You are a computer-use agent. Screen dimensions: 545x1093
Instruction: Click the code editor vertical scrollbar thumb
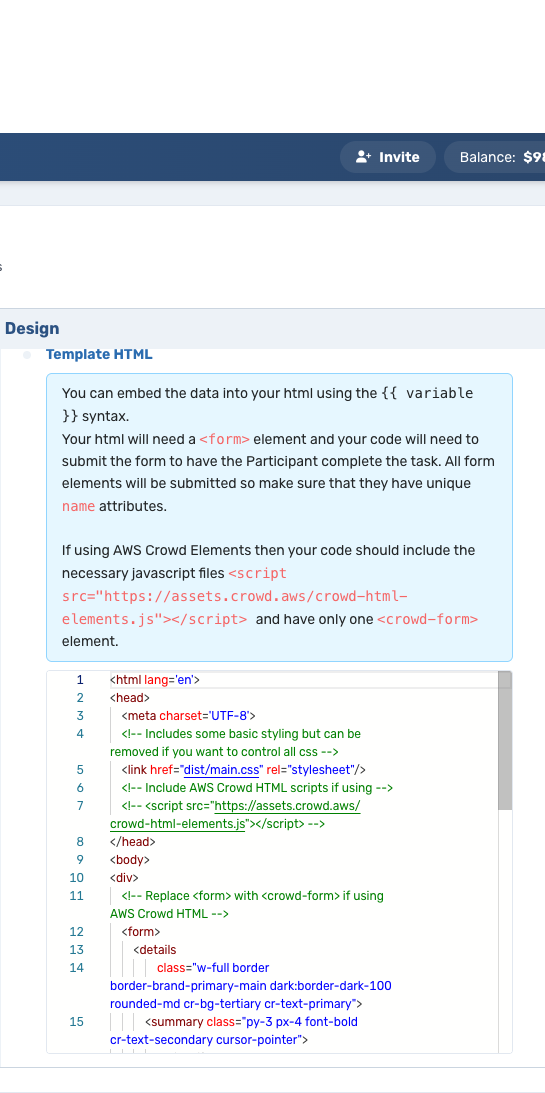click(505, 740)
